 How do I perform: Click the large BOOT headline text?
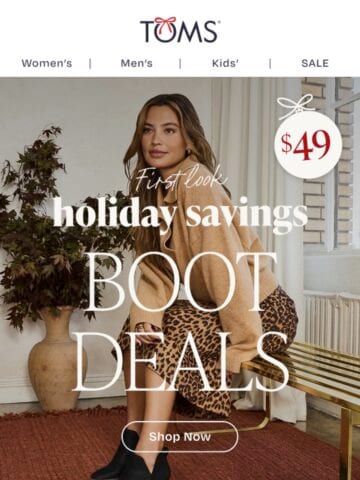click(x=180, y=282)
